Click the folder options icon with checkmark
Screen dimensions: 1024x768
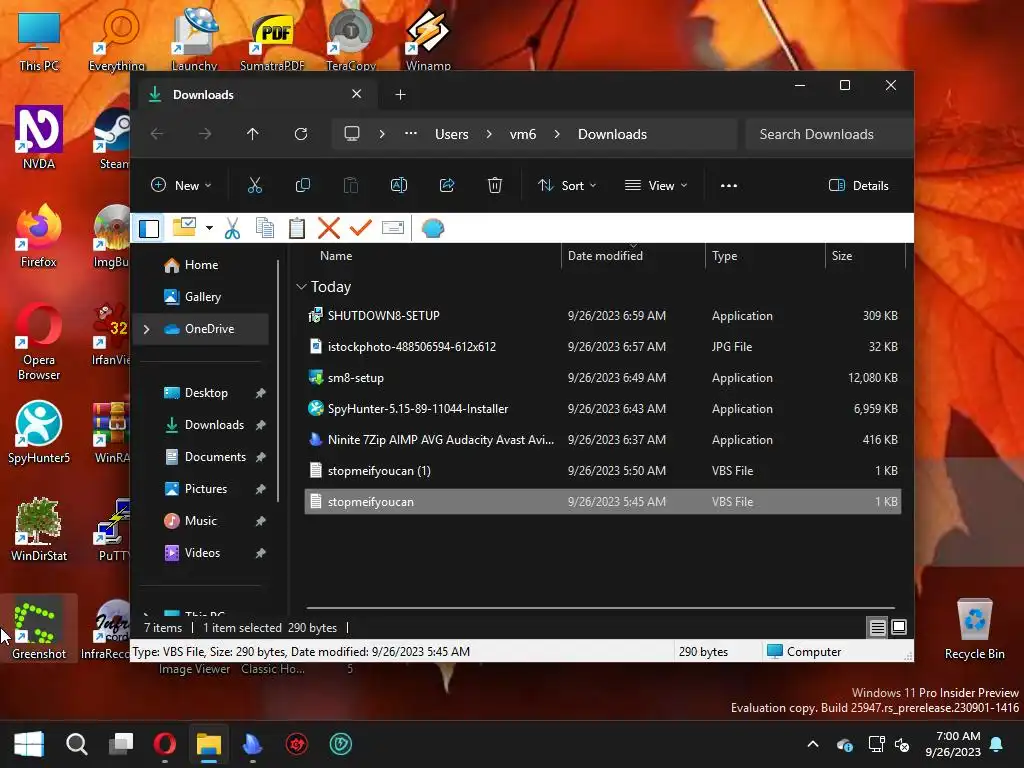coord(184,227)
